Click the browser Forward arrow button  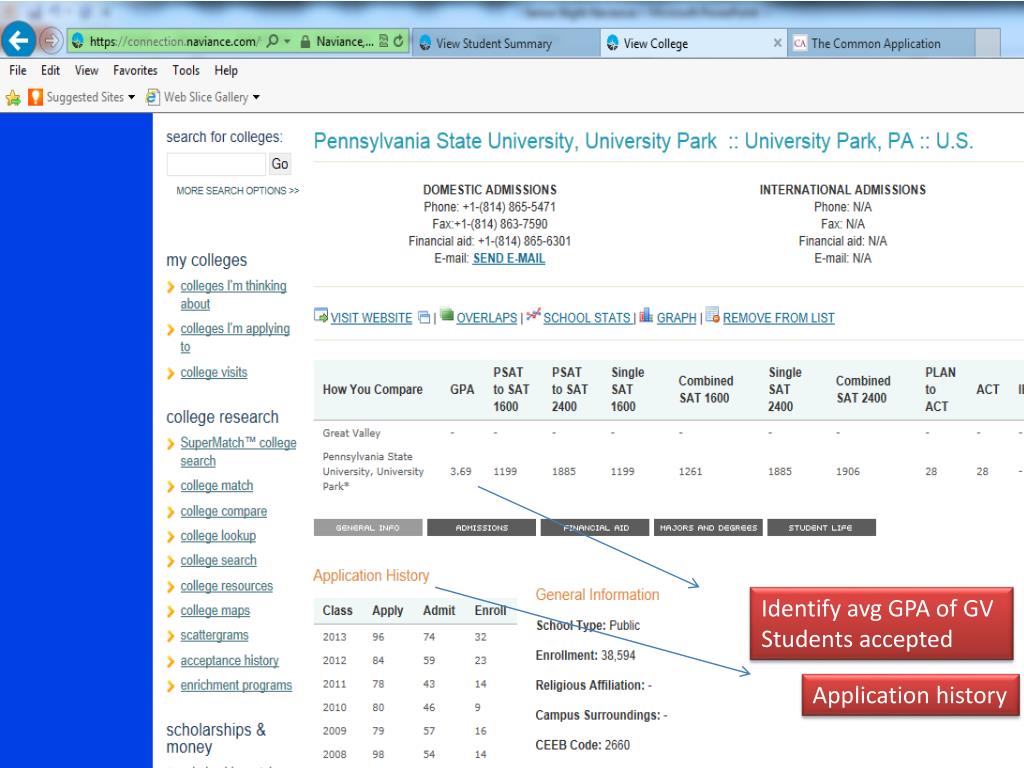[50, 40]
